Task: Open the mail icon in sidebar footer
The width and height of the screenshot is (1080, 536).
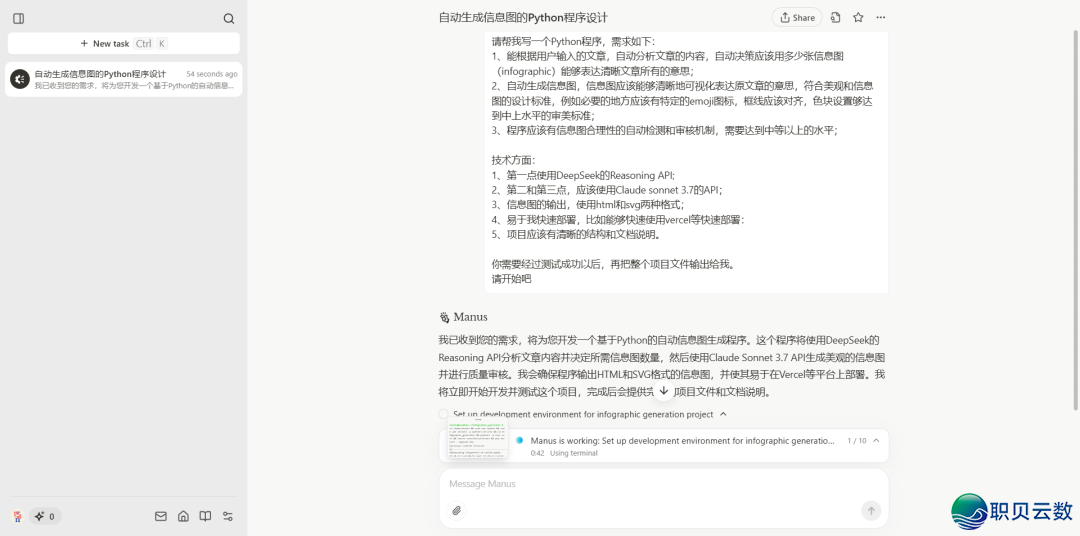Action: (x=160, y=516)
